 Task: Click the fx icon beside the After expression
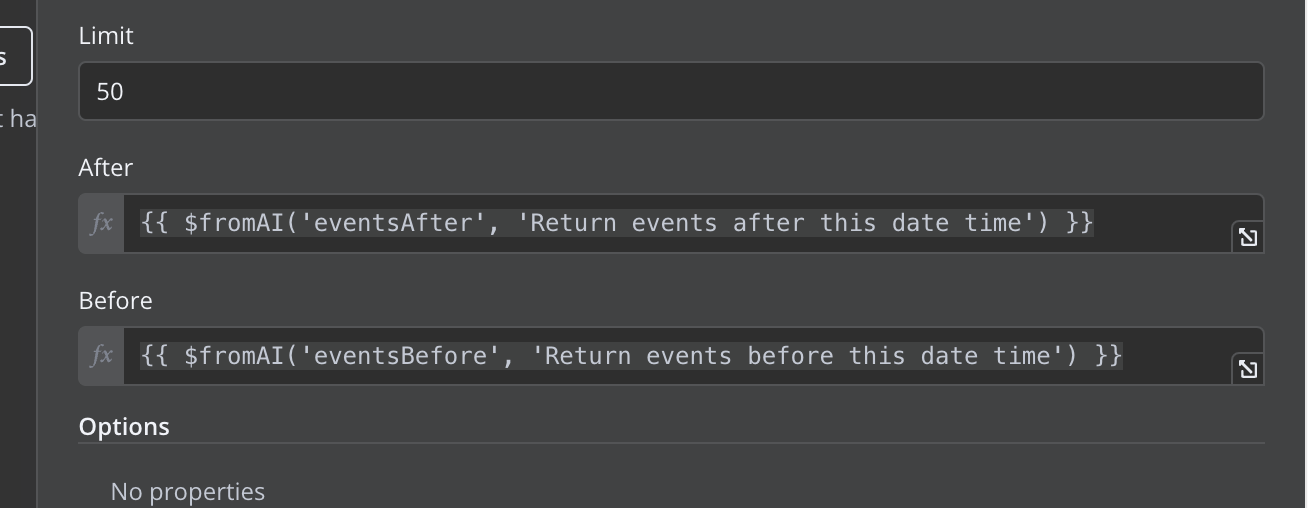coord(101,223)
